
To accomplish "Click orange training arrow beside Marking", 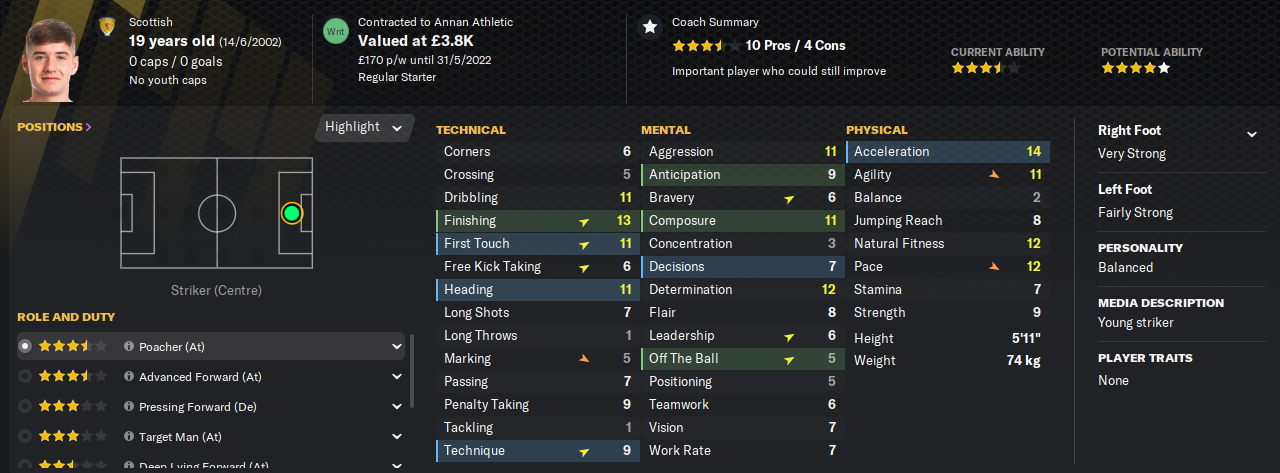I will (x=584, y=358).
